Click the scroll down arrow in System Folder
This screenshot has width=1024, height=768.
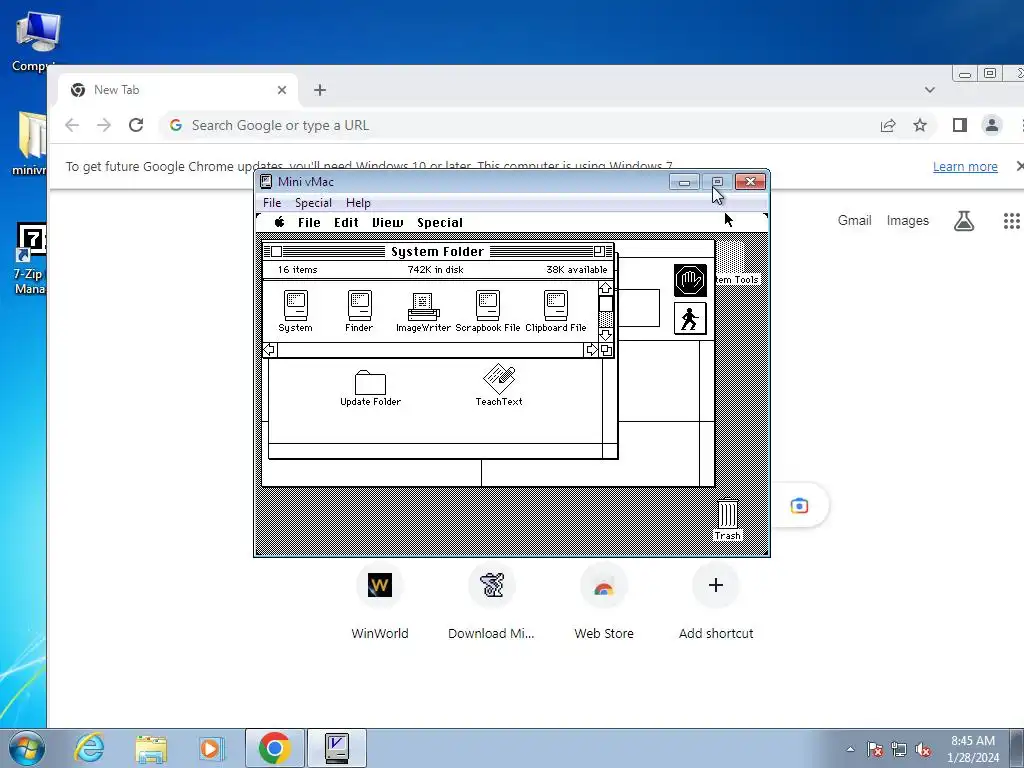tap(605, 335)
